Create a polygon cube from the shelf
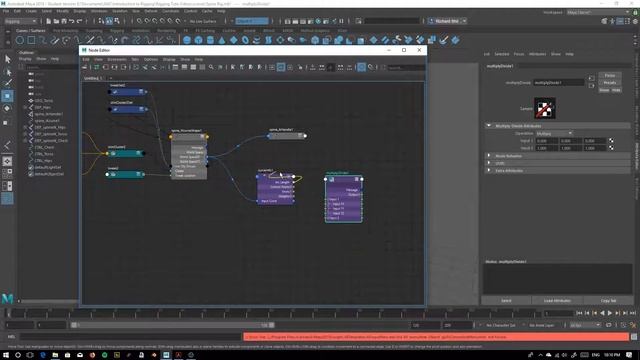This screenshot has height=360, width=640. pyautogui.click(x=198, y=40)
